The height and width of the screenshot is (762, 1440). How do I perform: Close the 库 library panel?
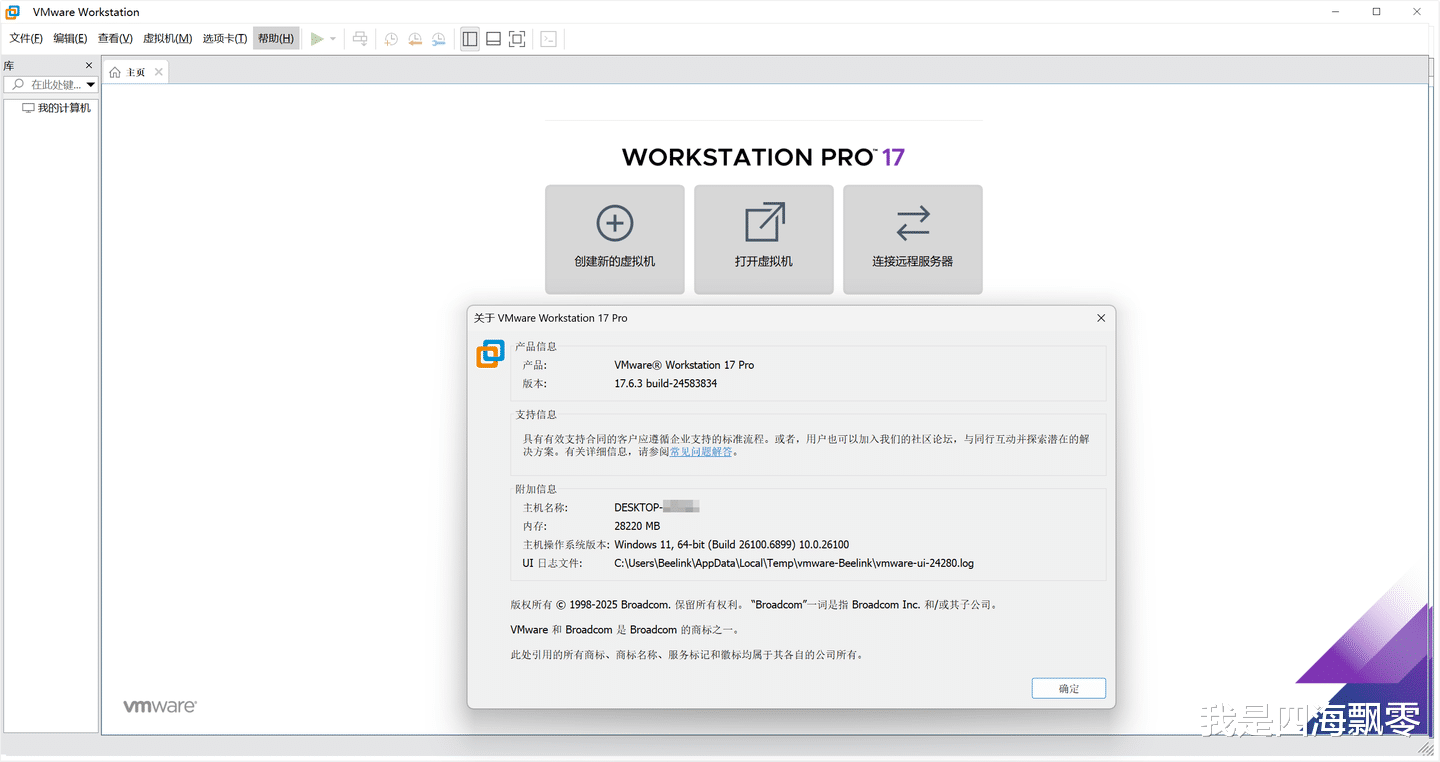coord(89,65)
